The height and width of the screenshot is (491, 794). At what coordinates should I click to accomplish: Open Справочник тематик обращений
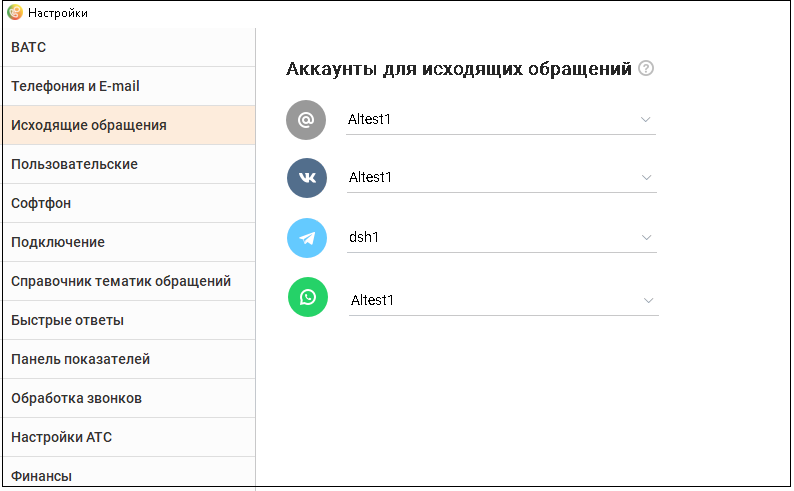(x=129, y=281)
